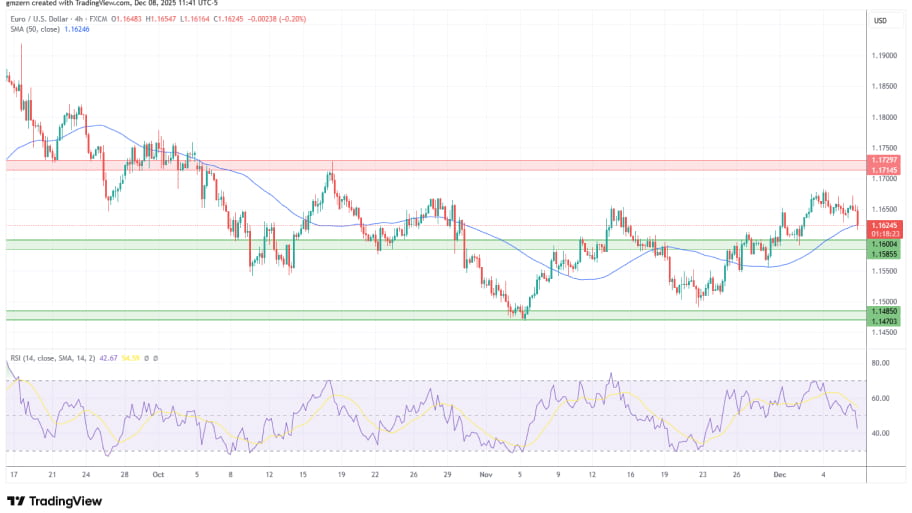Click the 24 date label on time axis

86,475
